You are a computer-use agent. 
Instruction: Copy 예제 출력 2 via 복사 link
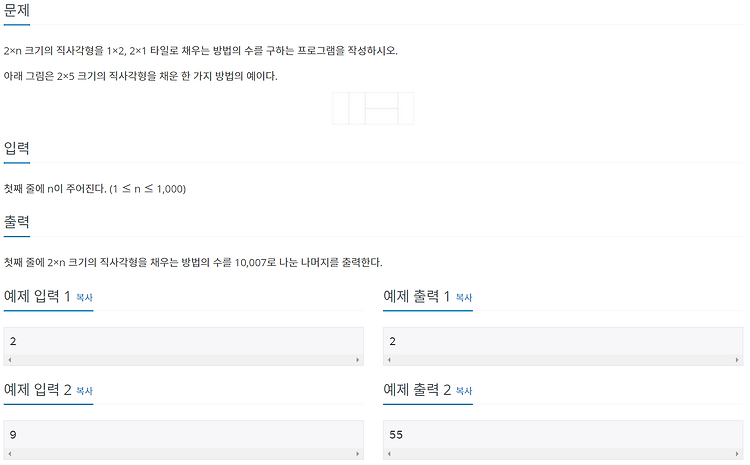[x=463, y=391]
